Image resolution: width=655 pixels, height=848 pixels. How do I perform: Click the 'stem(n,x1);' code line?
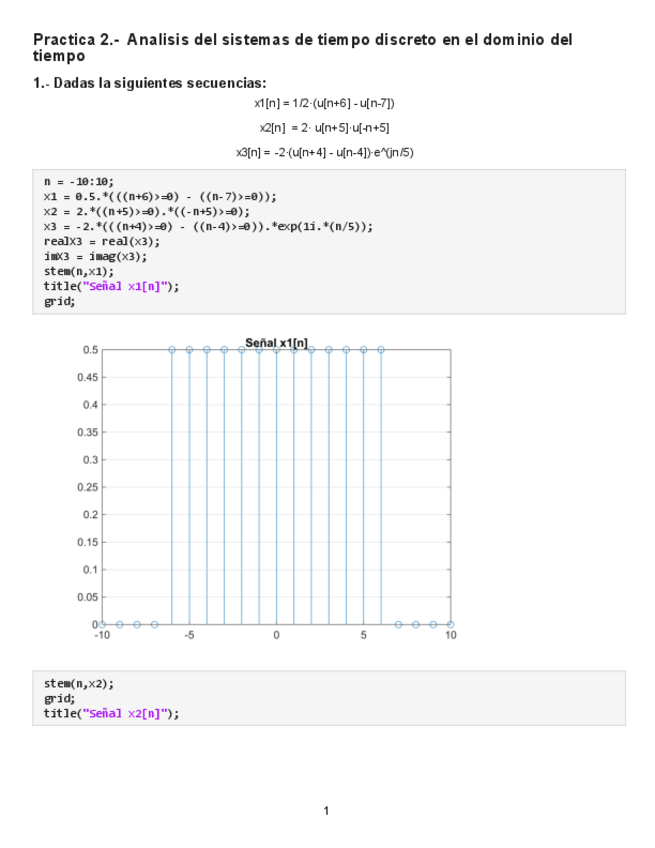point(79,271)
